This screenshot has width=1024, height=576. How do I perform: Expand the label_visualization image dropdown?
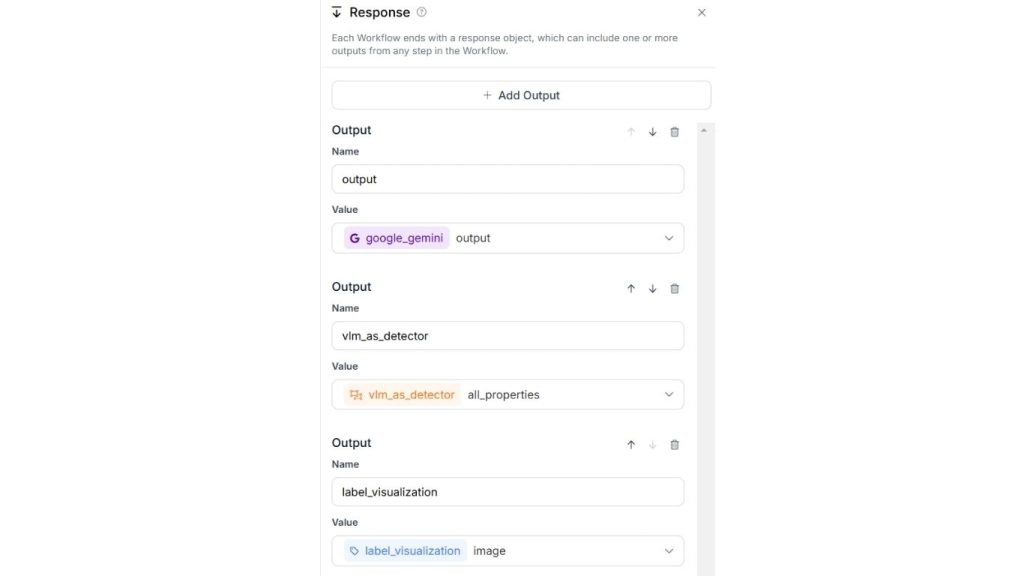tap(669, 551)
